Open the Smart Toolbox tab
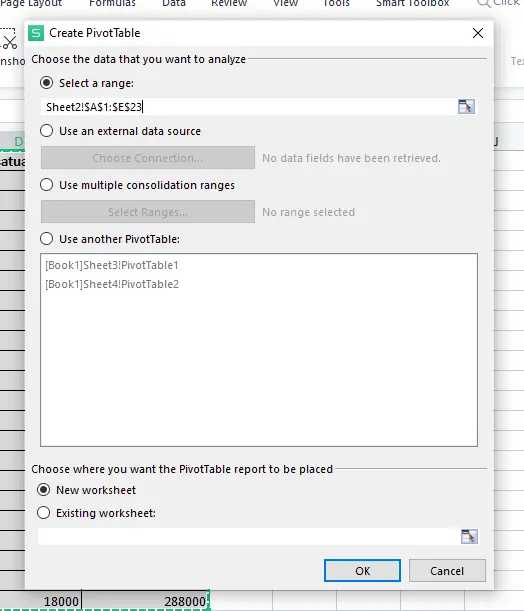This screenshot has width=524, height=611. 413,3
